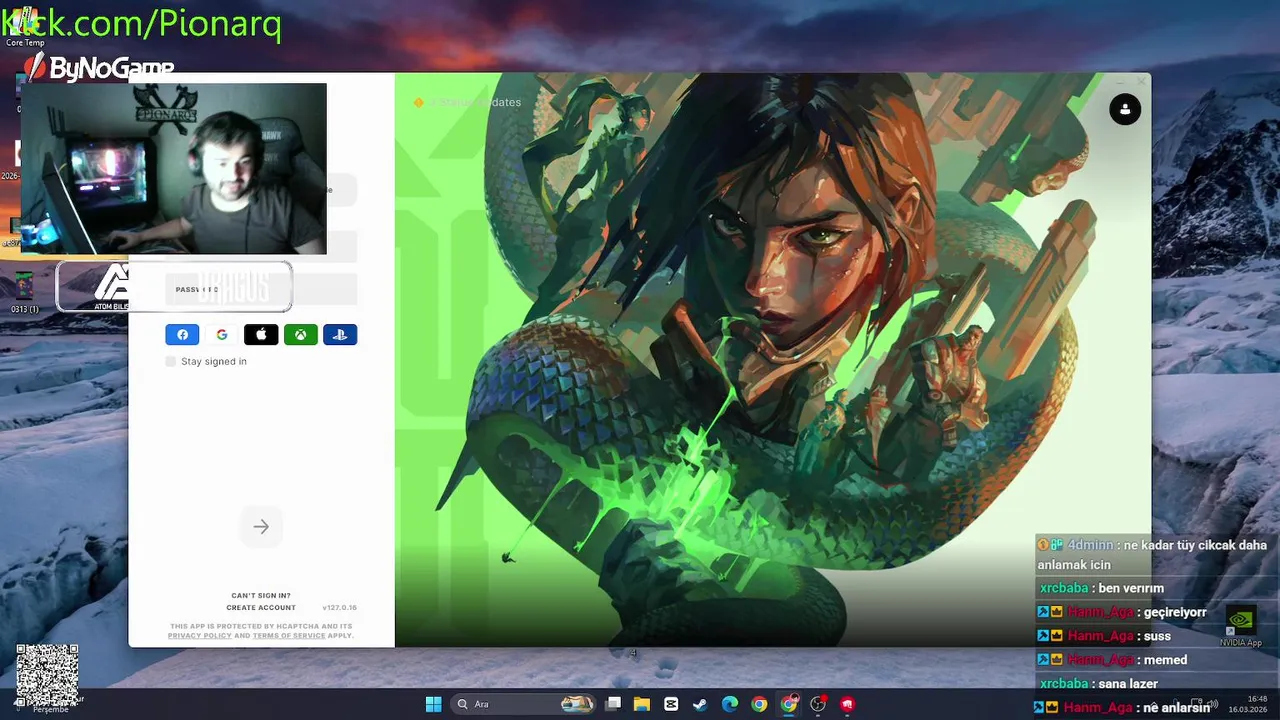1280x720 pixels.
Task: Open the red Riot Client taskbar icon
Action: click(x=847, y=704)
